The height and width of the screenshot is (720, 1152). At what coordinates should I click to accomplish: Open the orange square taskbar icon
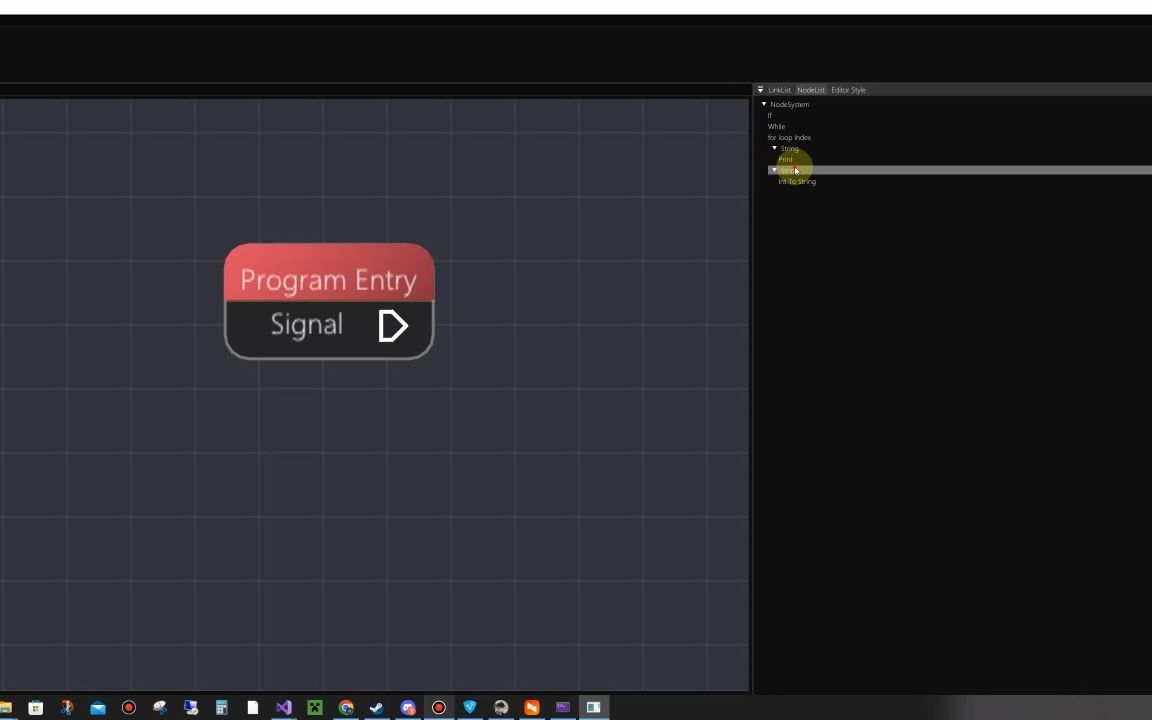click(532, 708)
